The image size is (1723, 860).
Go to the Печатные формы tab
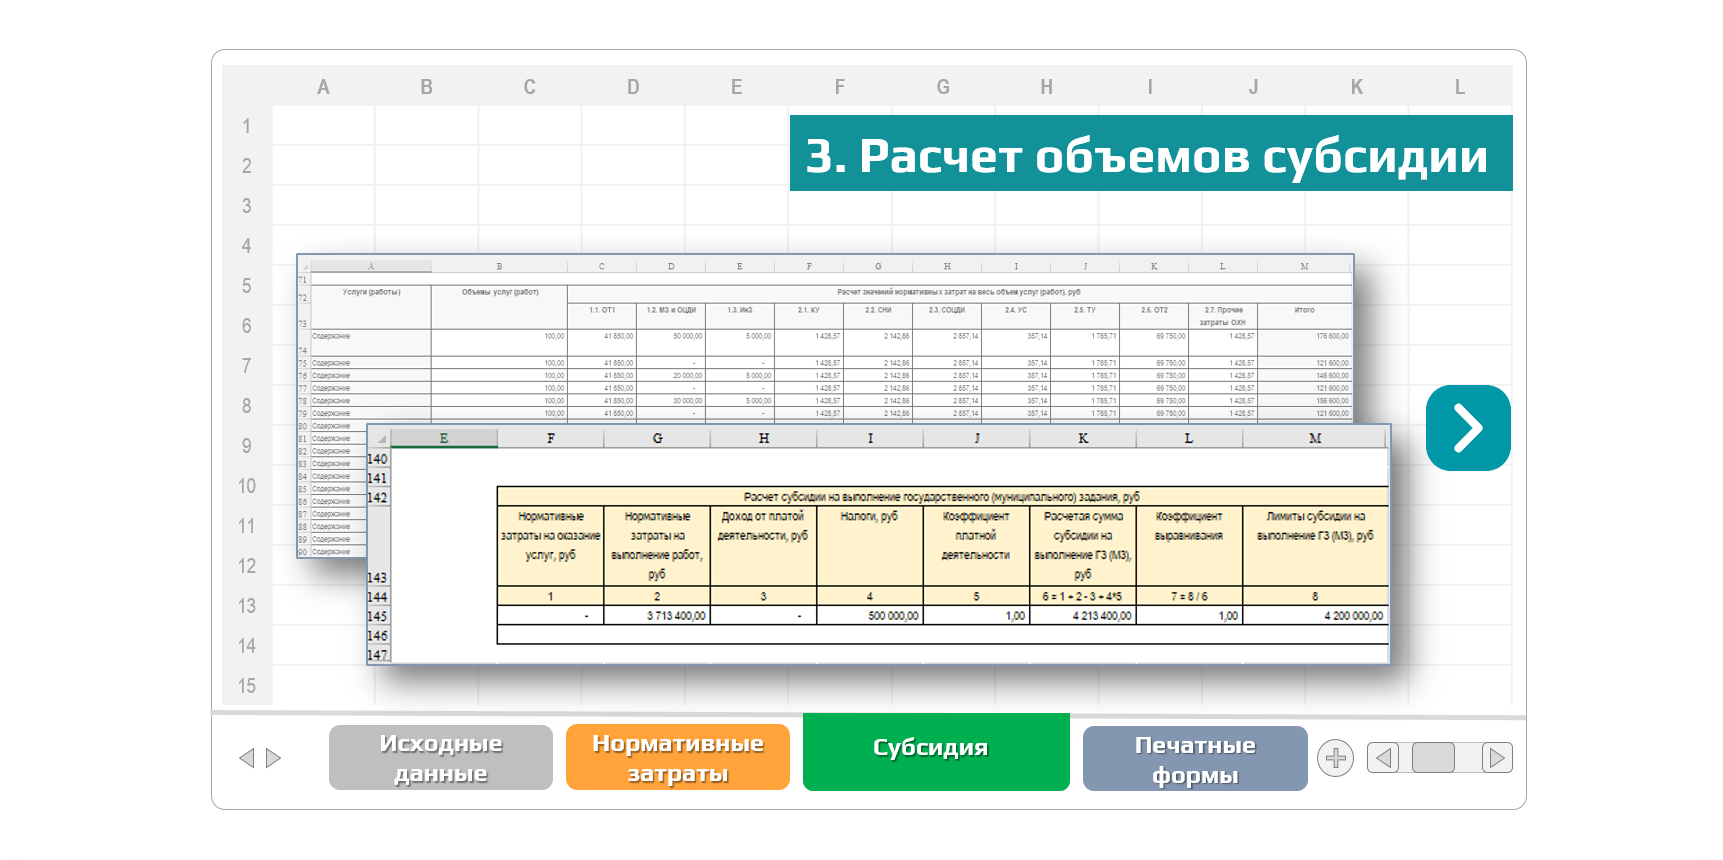(x=1194, y=759)
